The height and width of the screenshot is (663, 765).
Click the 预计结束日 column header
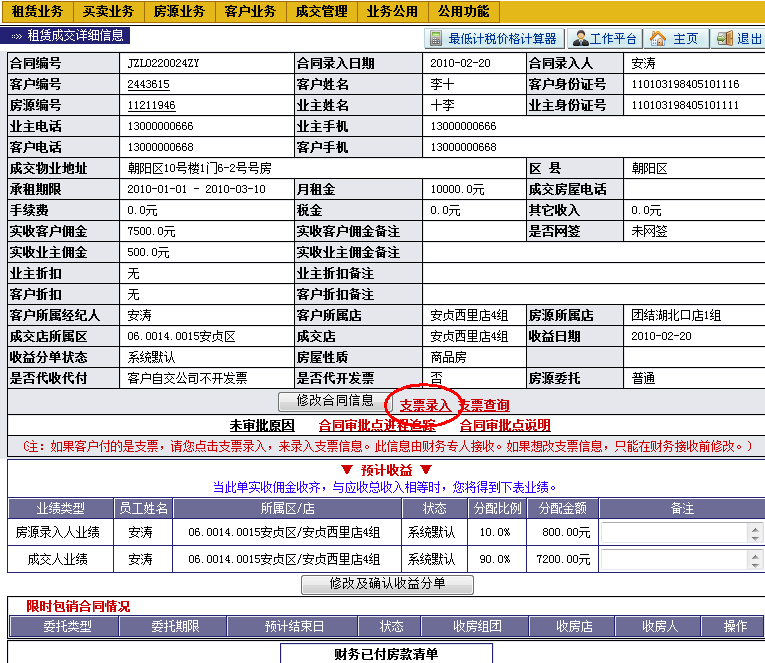(x=294, y=626)
